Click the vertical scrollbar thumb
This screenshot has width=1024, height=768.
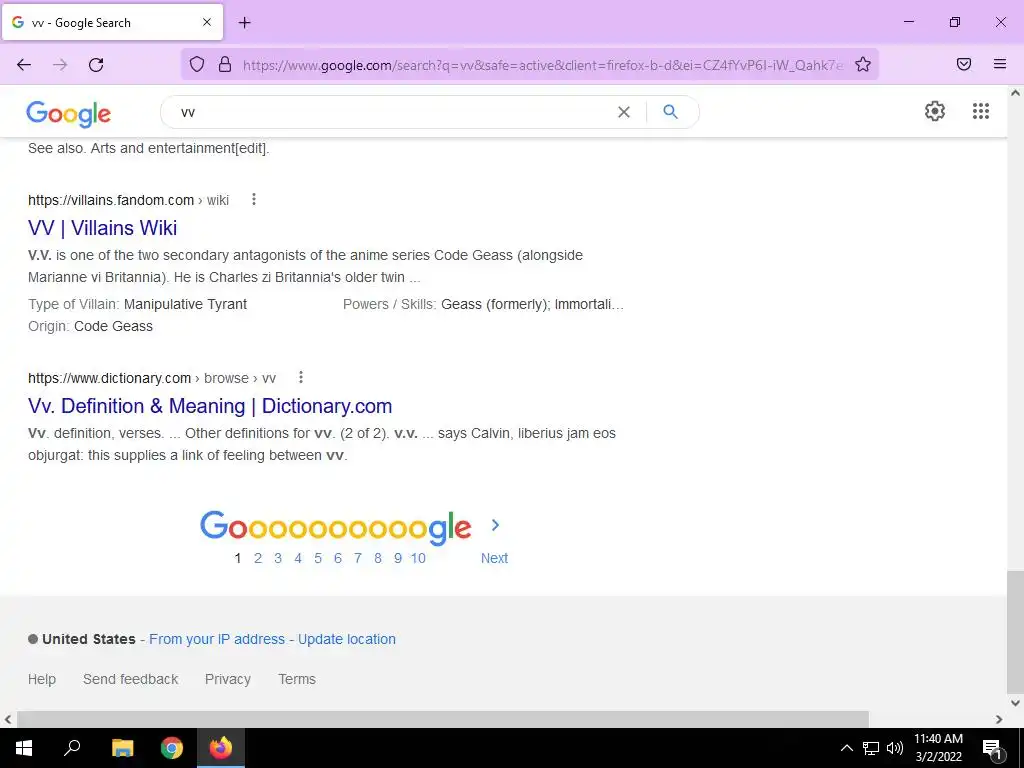(1015, 632)
